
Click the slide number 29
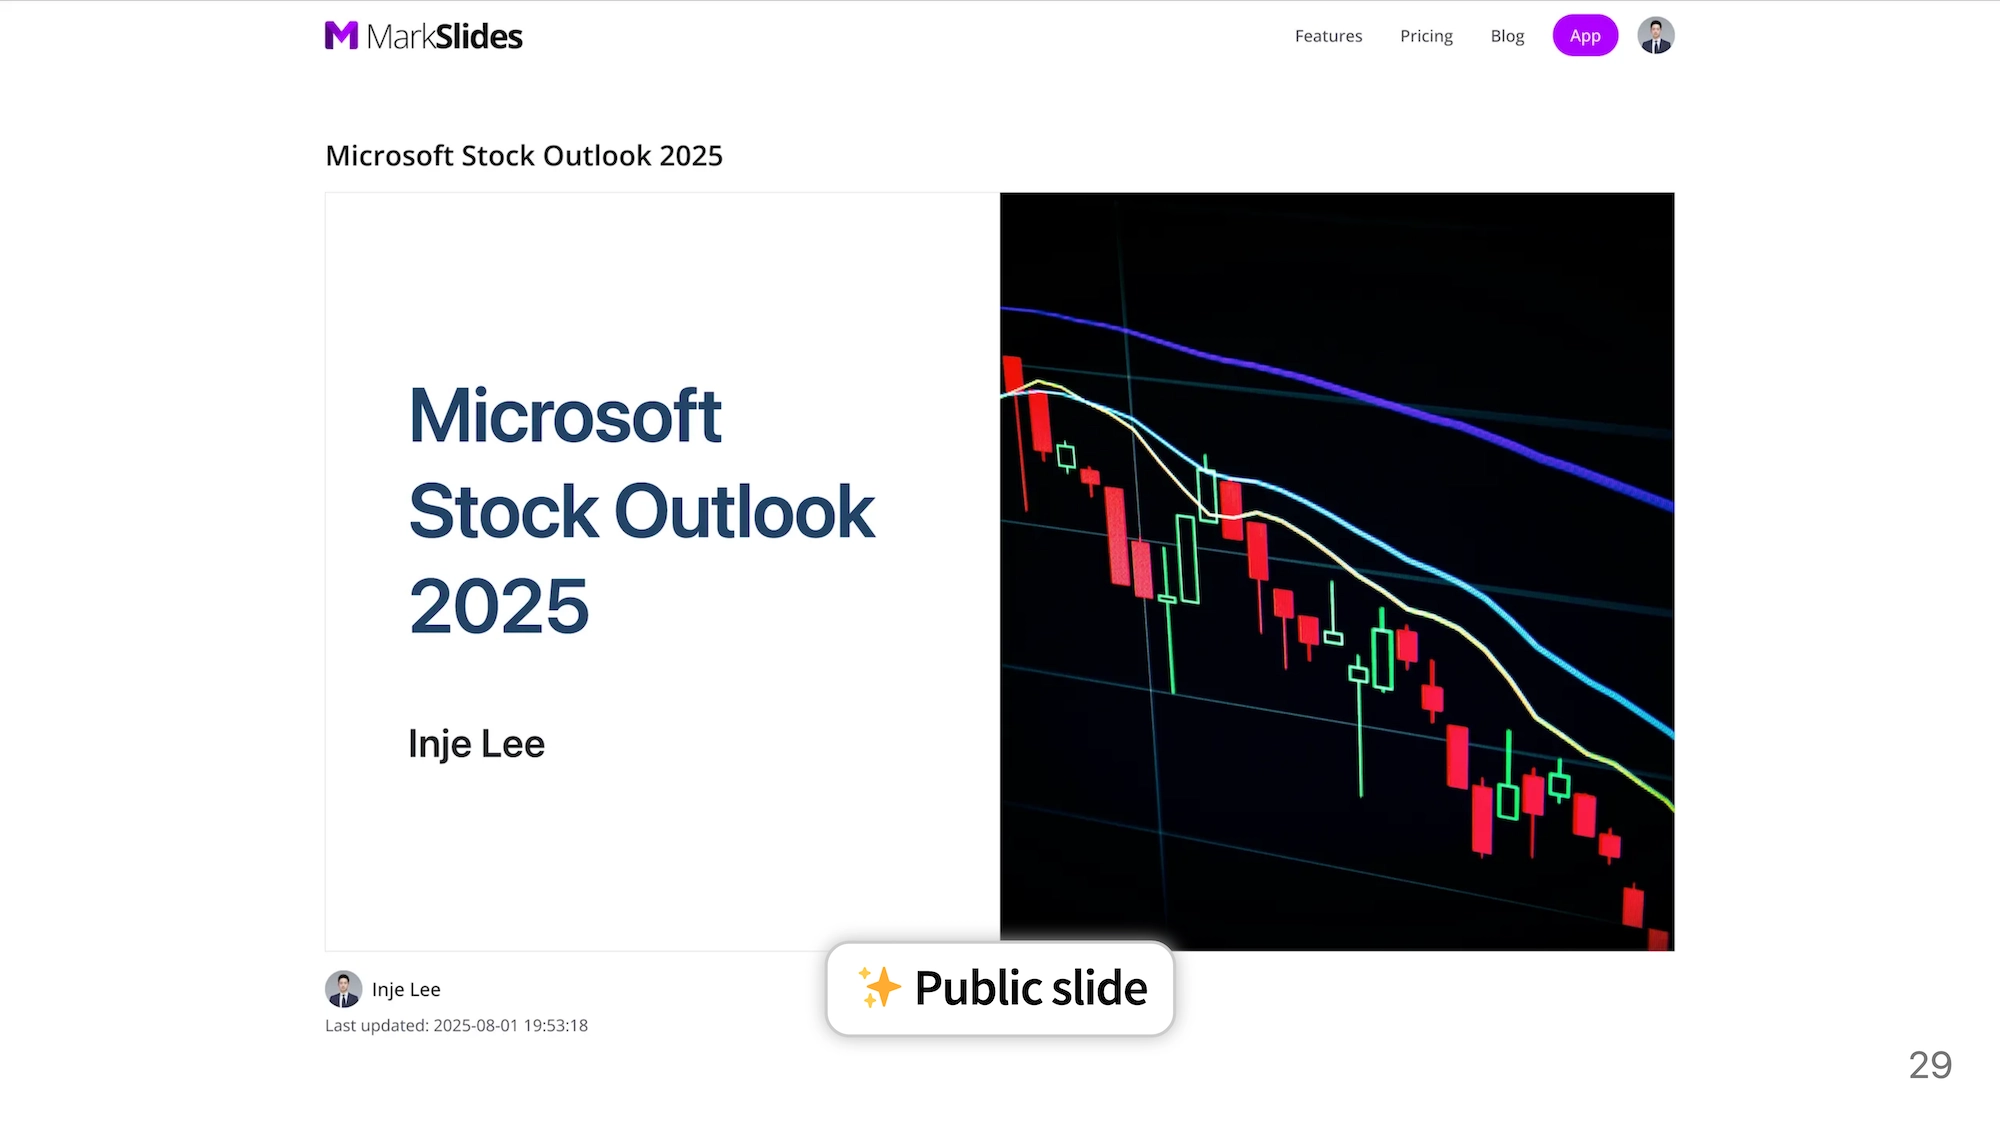point(1929,1065)
